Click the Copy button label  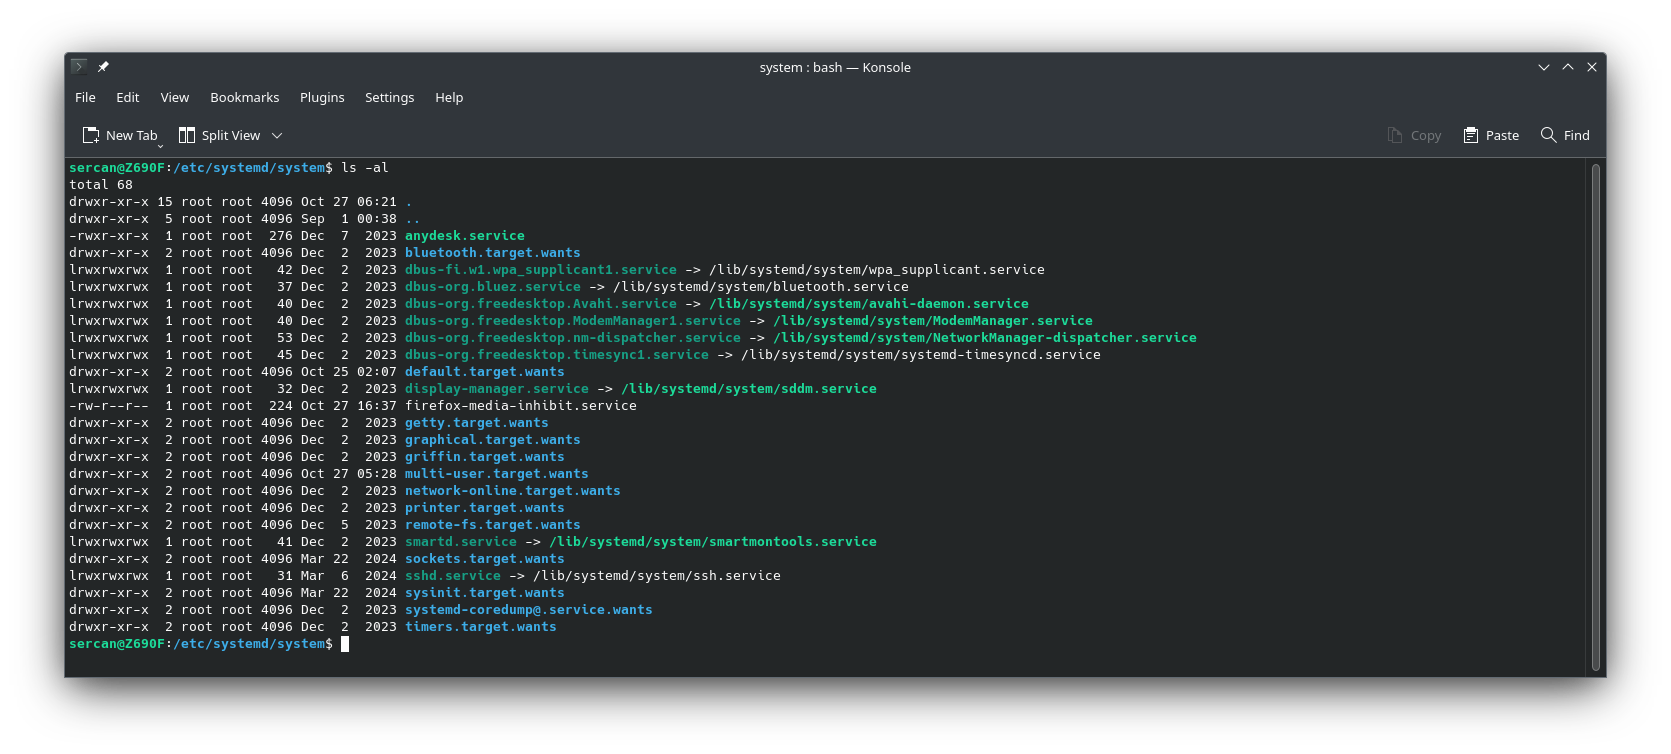tap(1426, 135)
